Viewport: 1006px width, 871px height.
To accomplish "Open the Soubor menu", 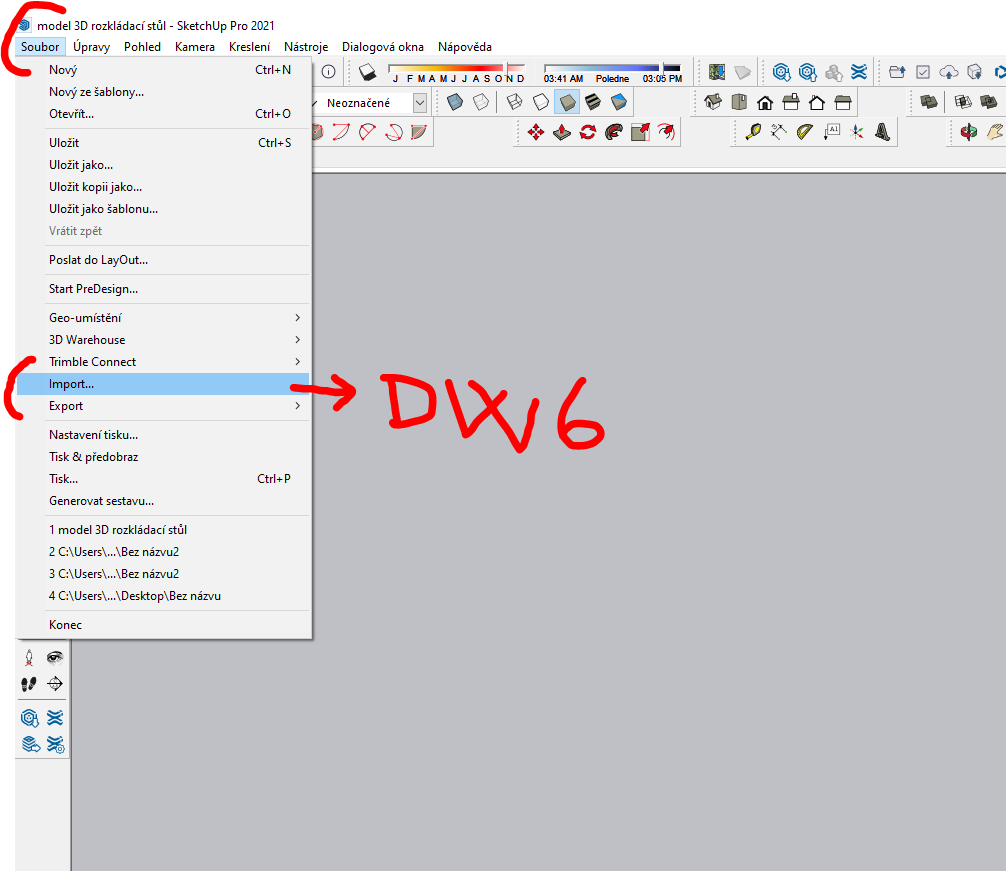I will (x=40, y=47).
